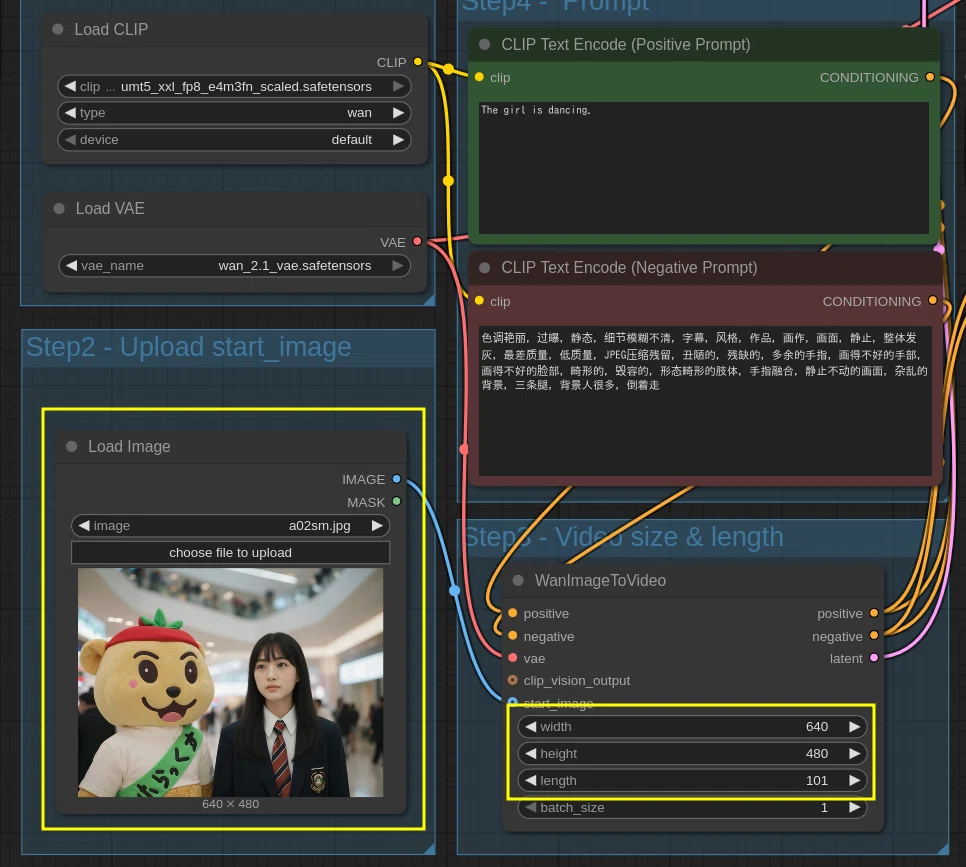Select previous clip_name model with left arrow
966x867 pixels.
coord(70,86)
